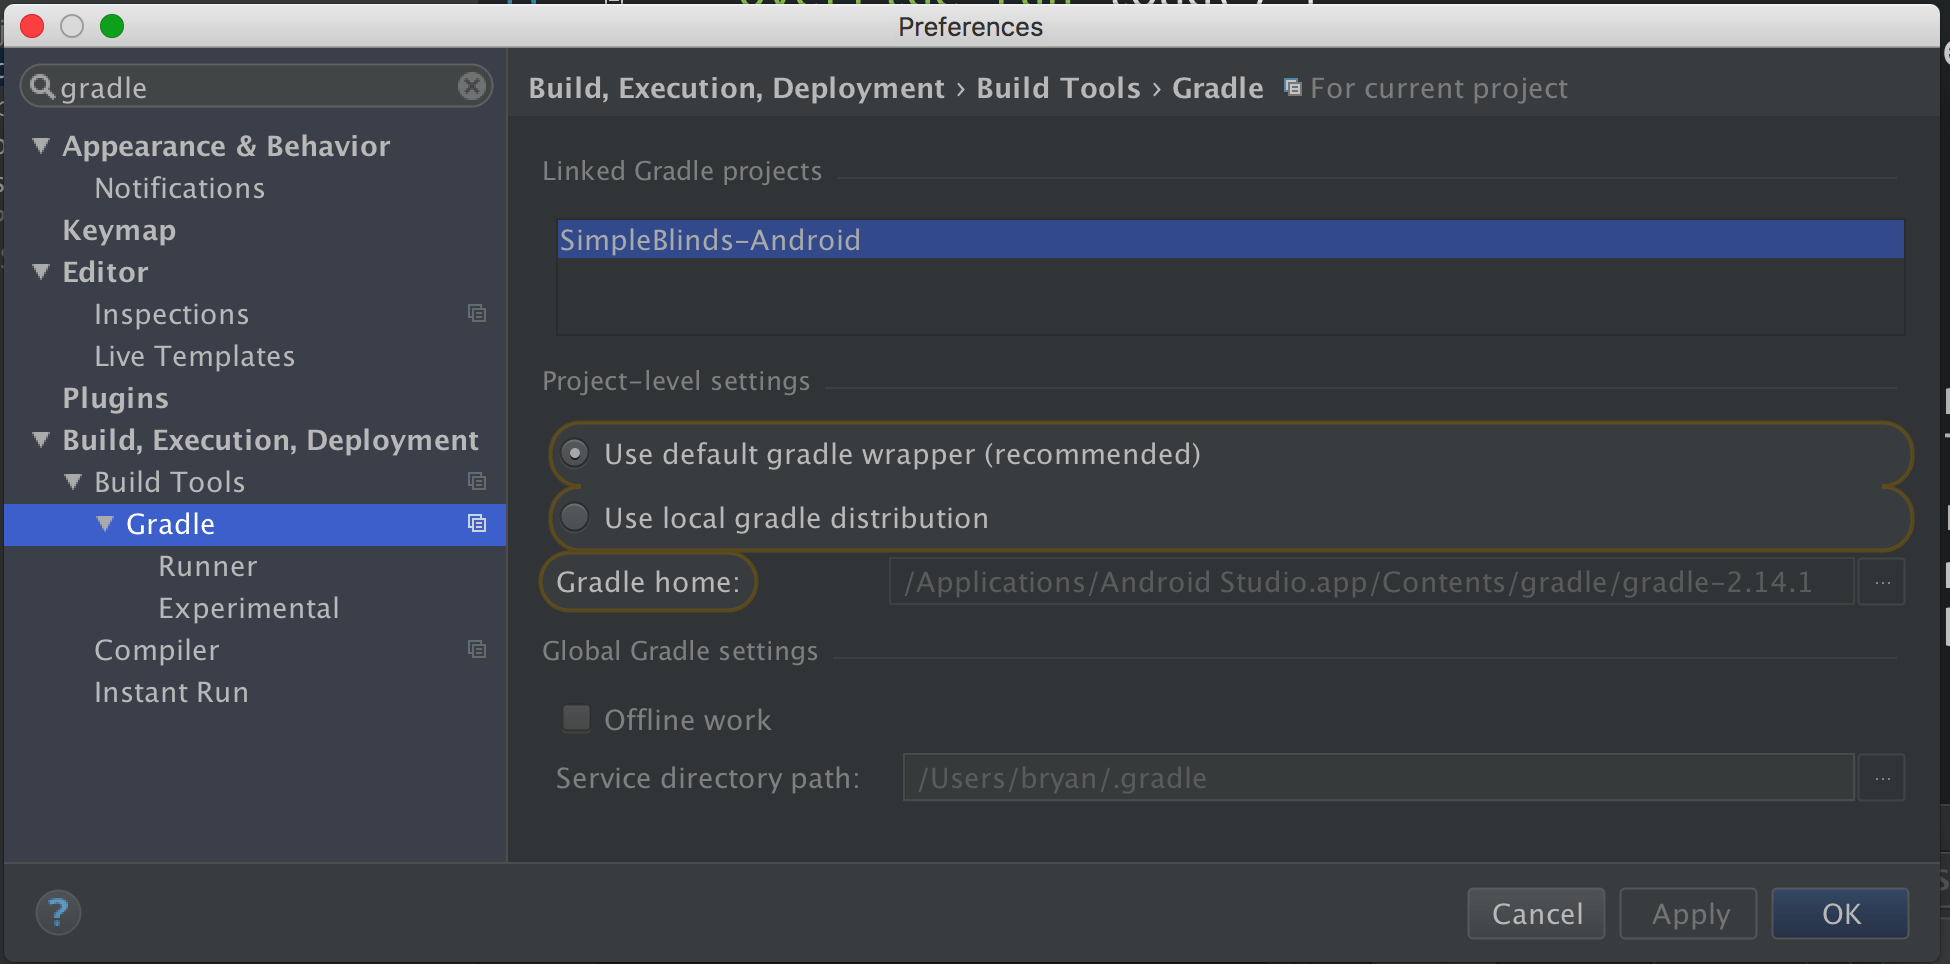
Task: Open Build Tools in the breadcrumb path
Action: (x=1058, y=88)
